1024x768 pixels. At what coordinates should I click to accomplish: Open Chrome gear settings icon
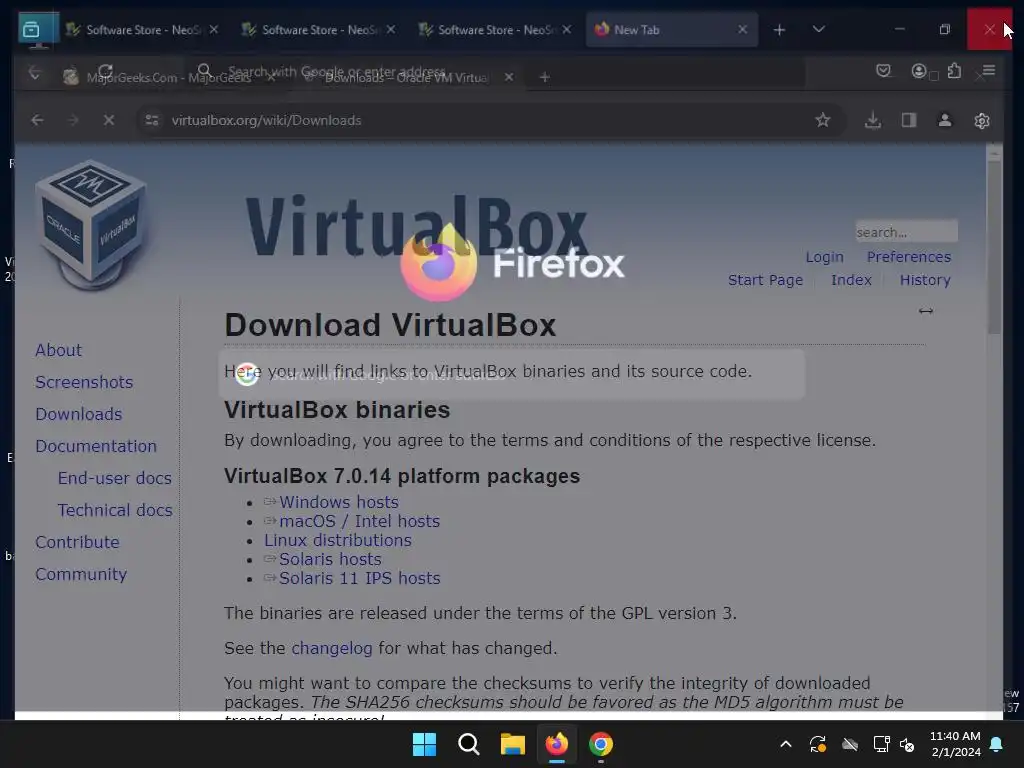[x=982, y=120]
